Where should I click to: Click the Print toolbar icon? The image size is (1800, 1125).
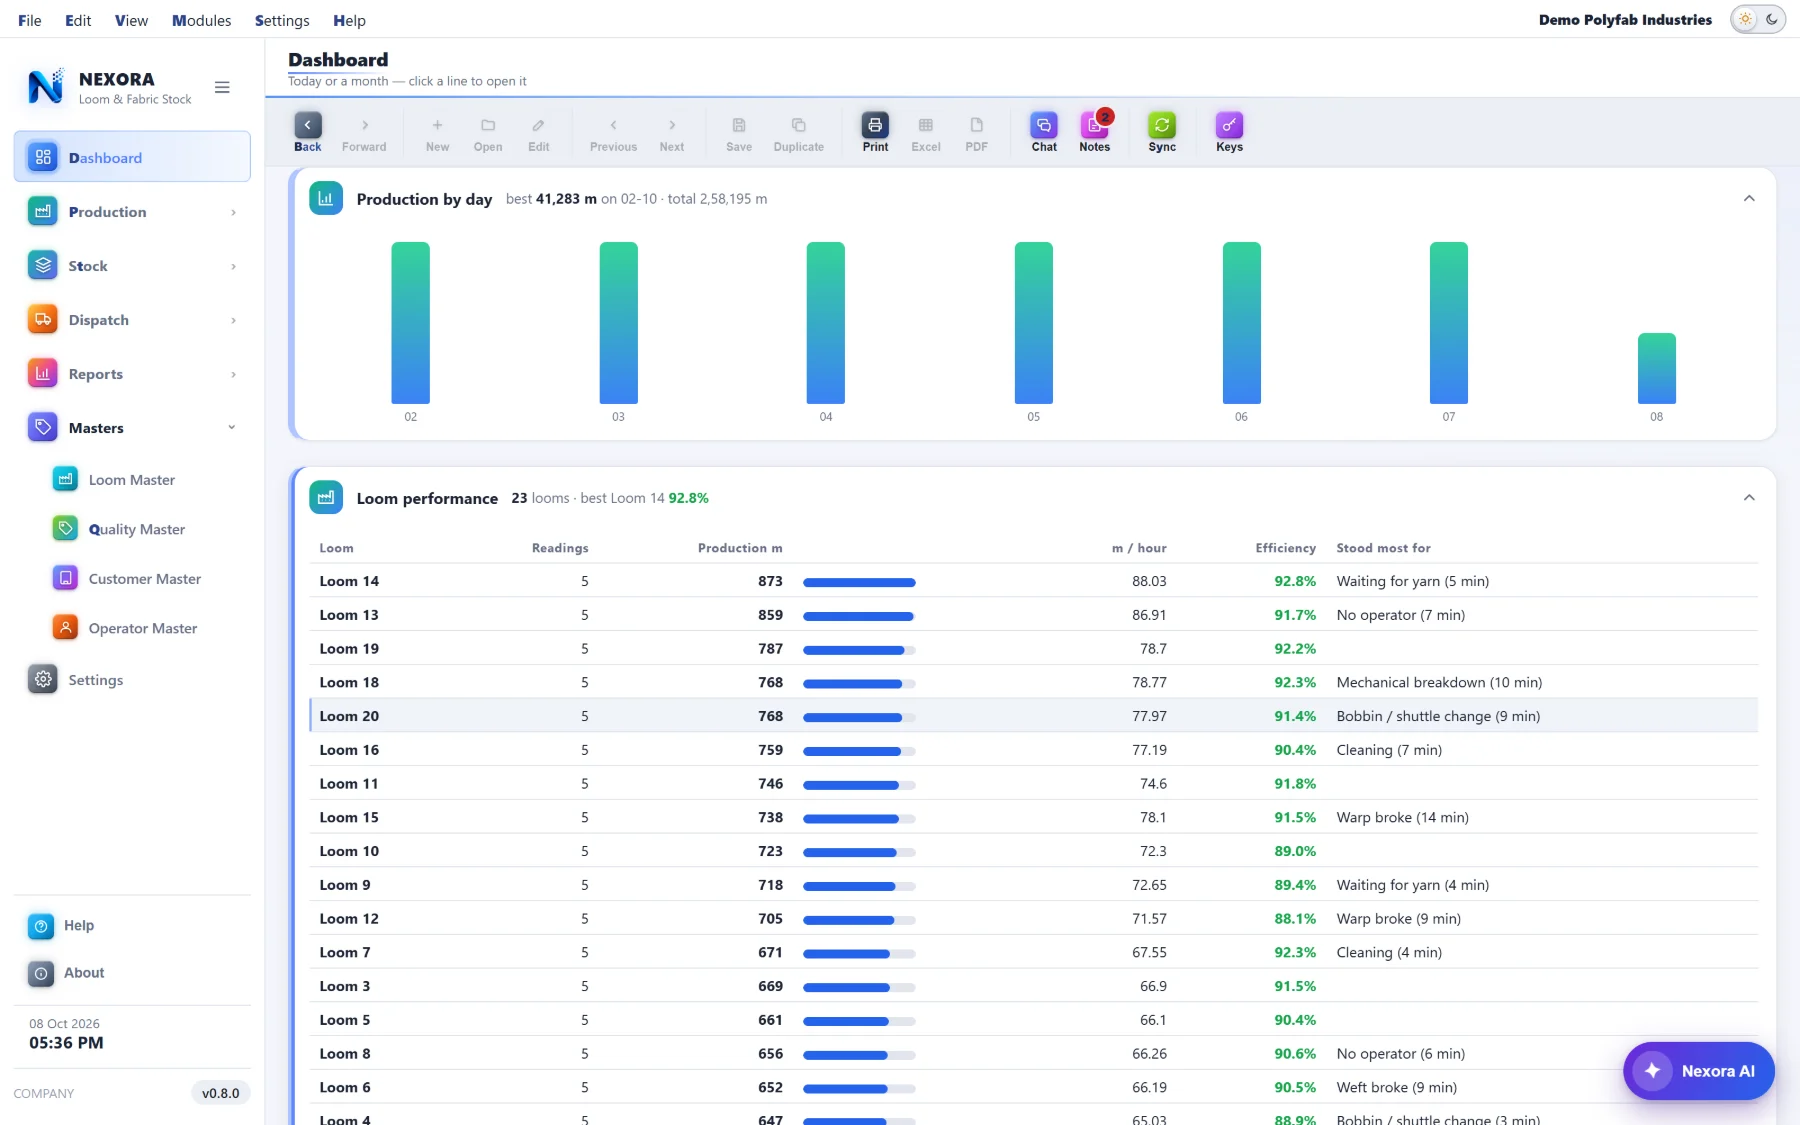(875, 125)
